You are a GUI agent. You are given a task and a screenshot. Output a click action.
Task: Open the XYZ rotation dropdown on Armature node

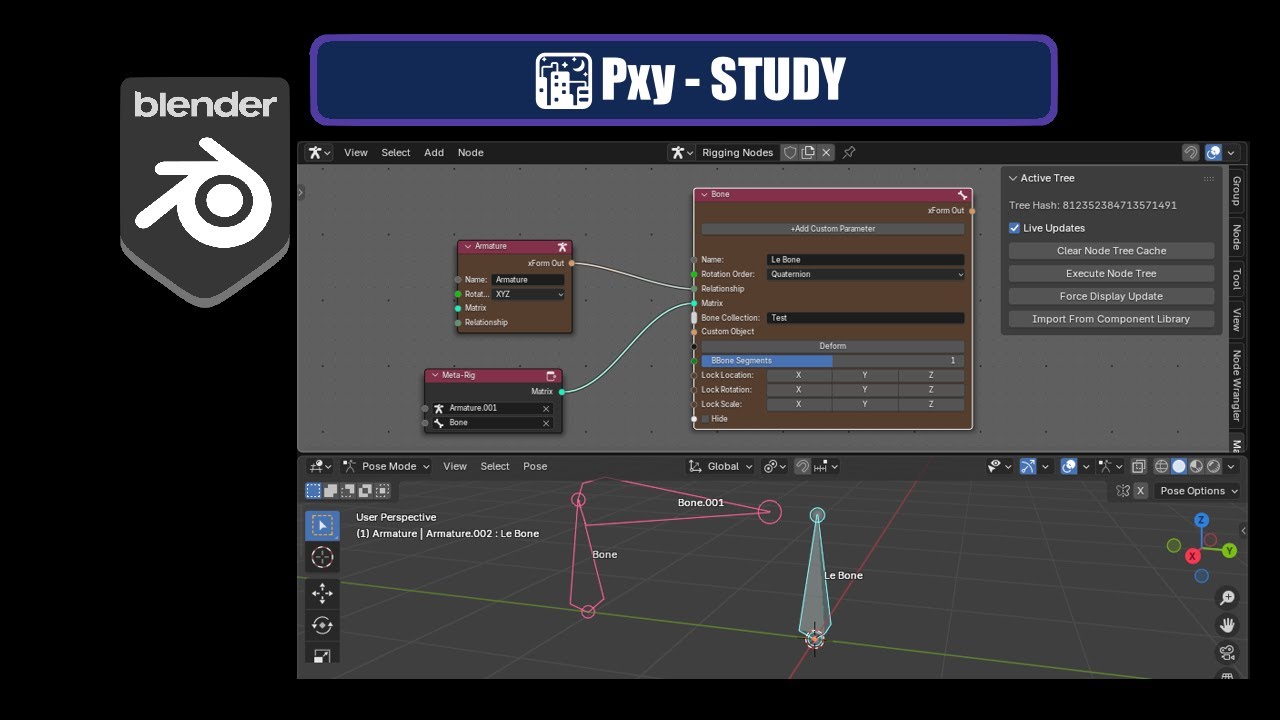tap(529, 294)
